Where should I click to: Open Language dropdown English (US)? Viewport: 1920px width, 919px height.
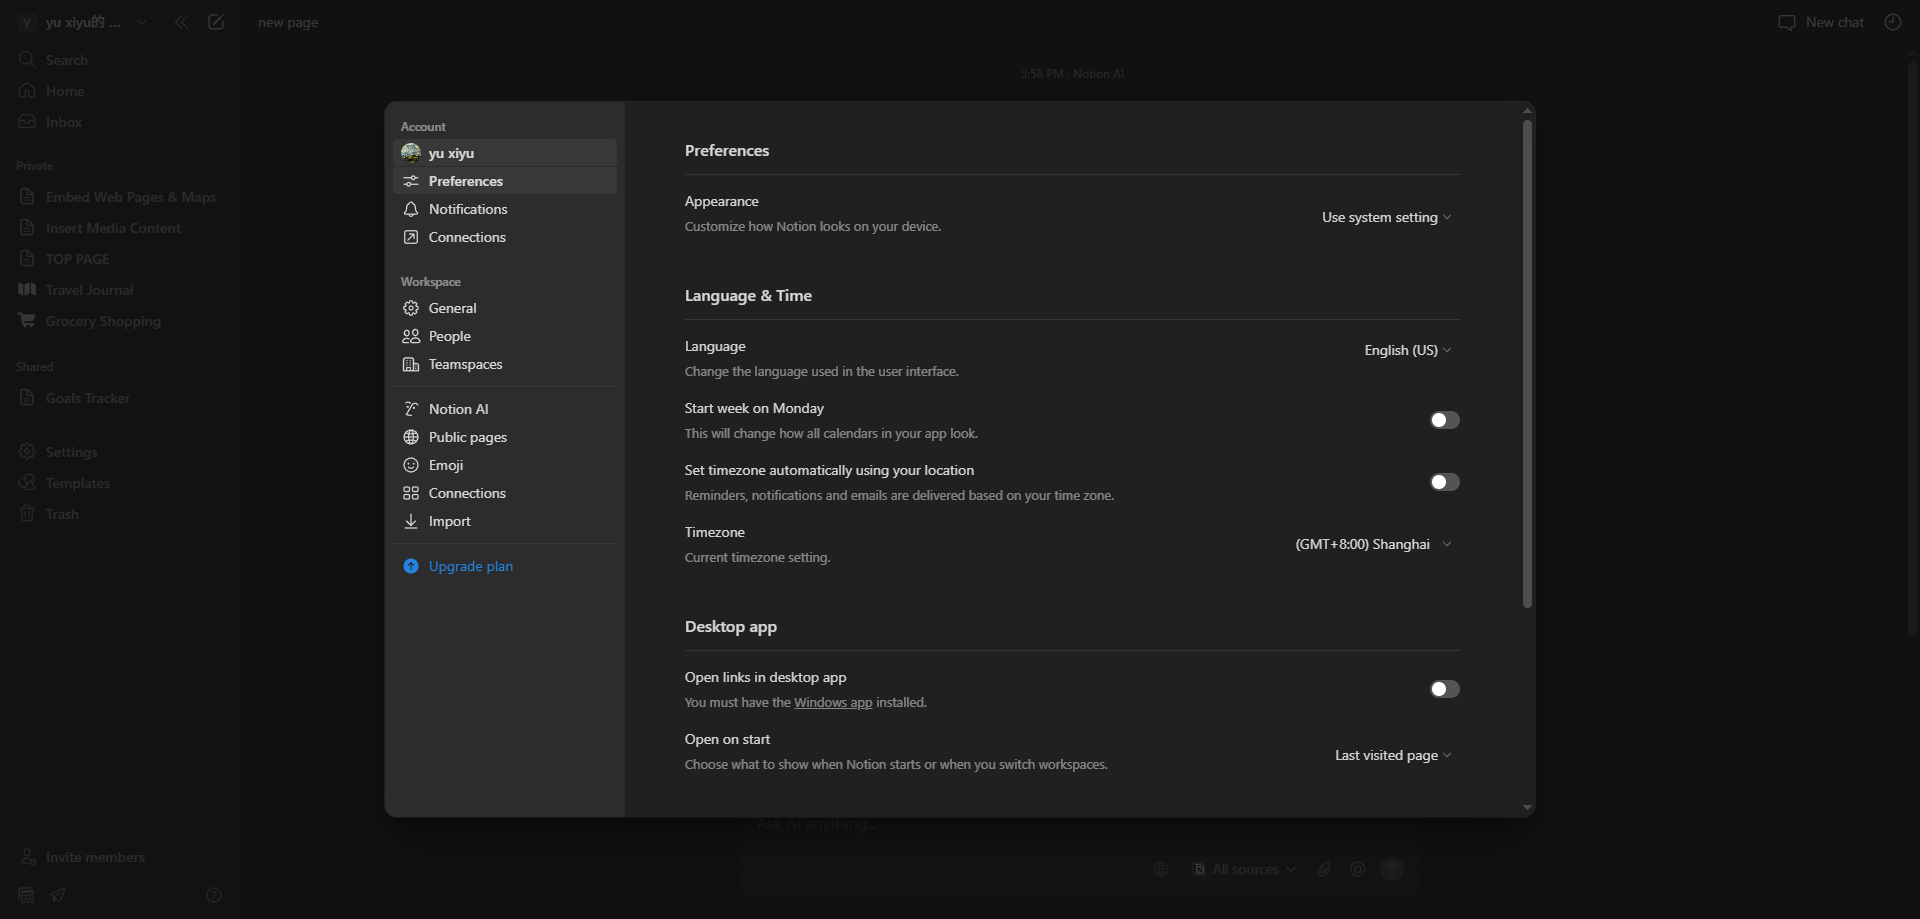click(x=1408, y=350)
